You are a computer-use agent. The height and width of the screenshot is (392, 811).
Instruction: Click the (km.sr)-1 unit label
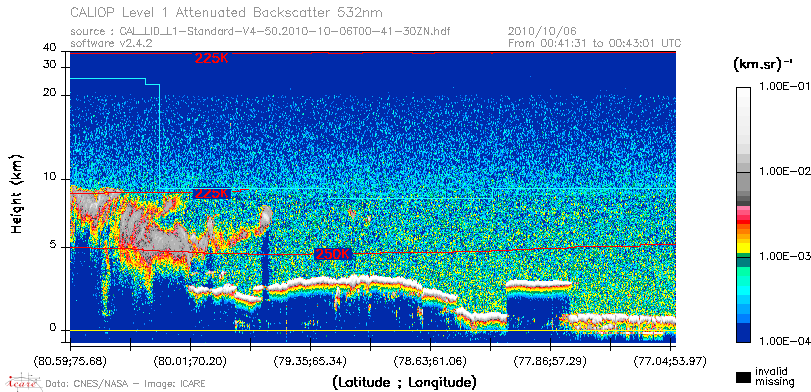(x=763, y=64)
